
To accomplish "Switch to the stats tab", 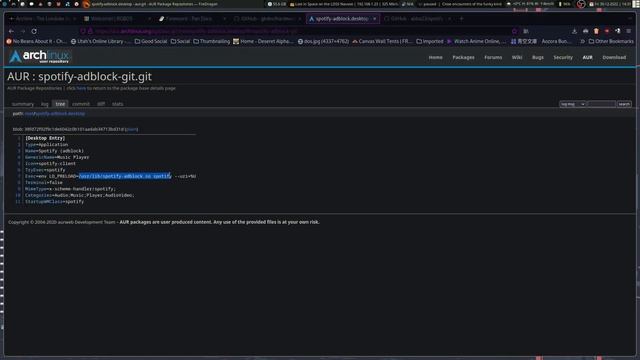I will (x=118, y=104).
